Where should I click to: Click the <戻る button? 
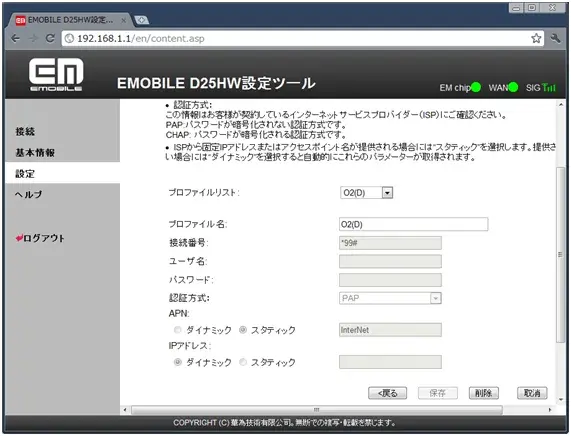click(x=387, y=393)
